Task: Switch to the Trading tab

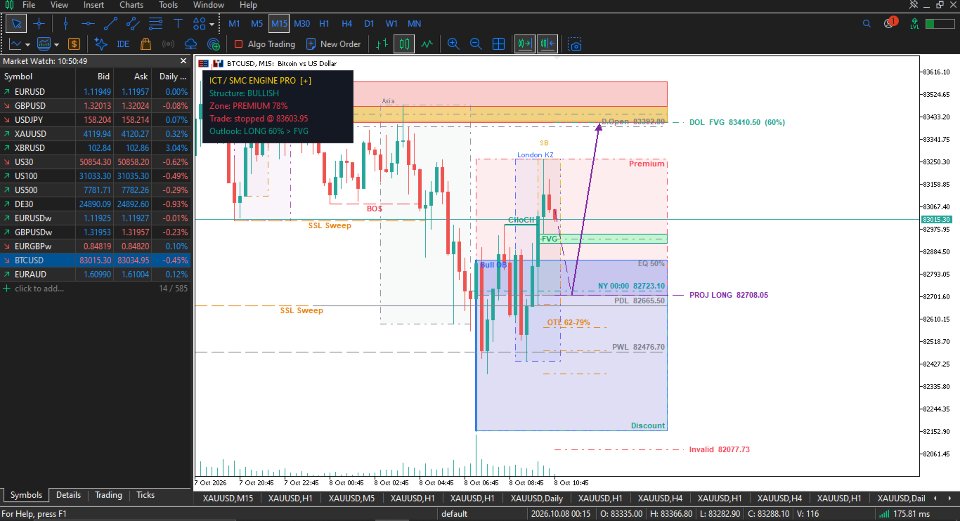Action: [108, 495]
